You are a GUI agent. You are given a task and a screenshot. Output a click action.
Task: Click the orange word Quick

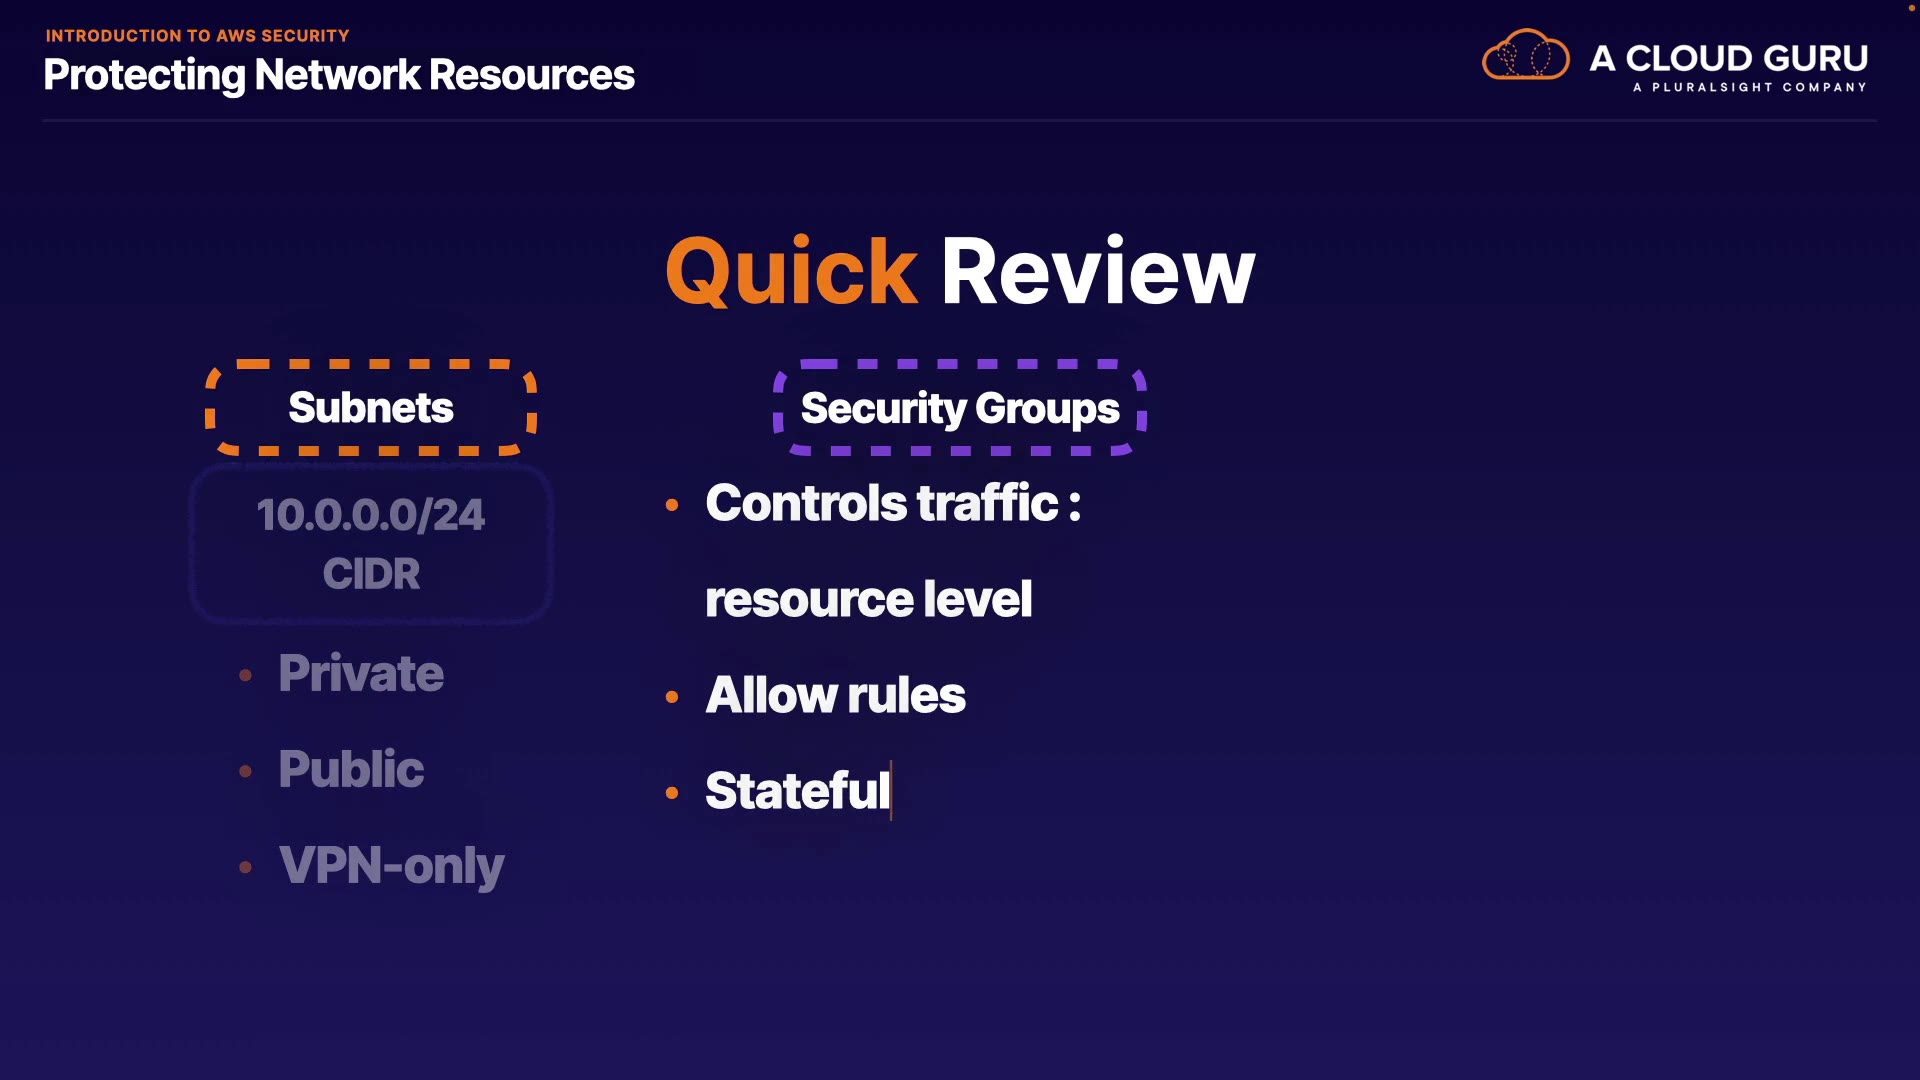click(791, 272)
